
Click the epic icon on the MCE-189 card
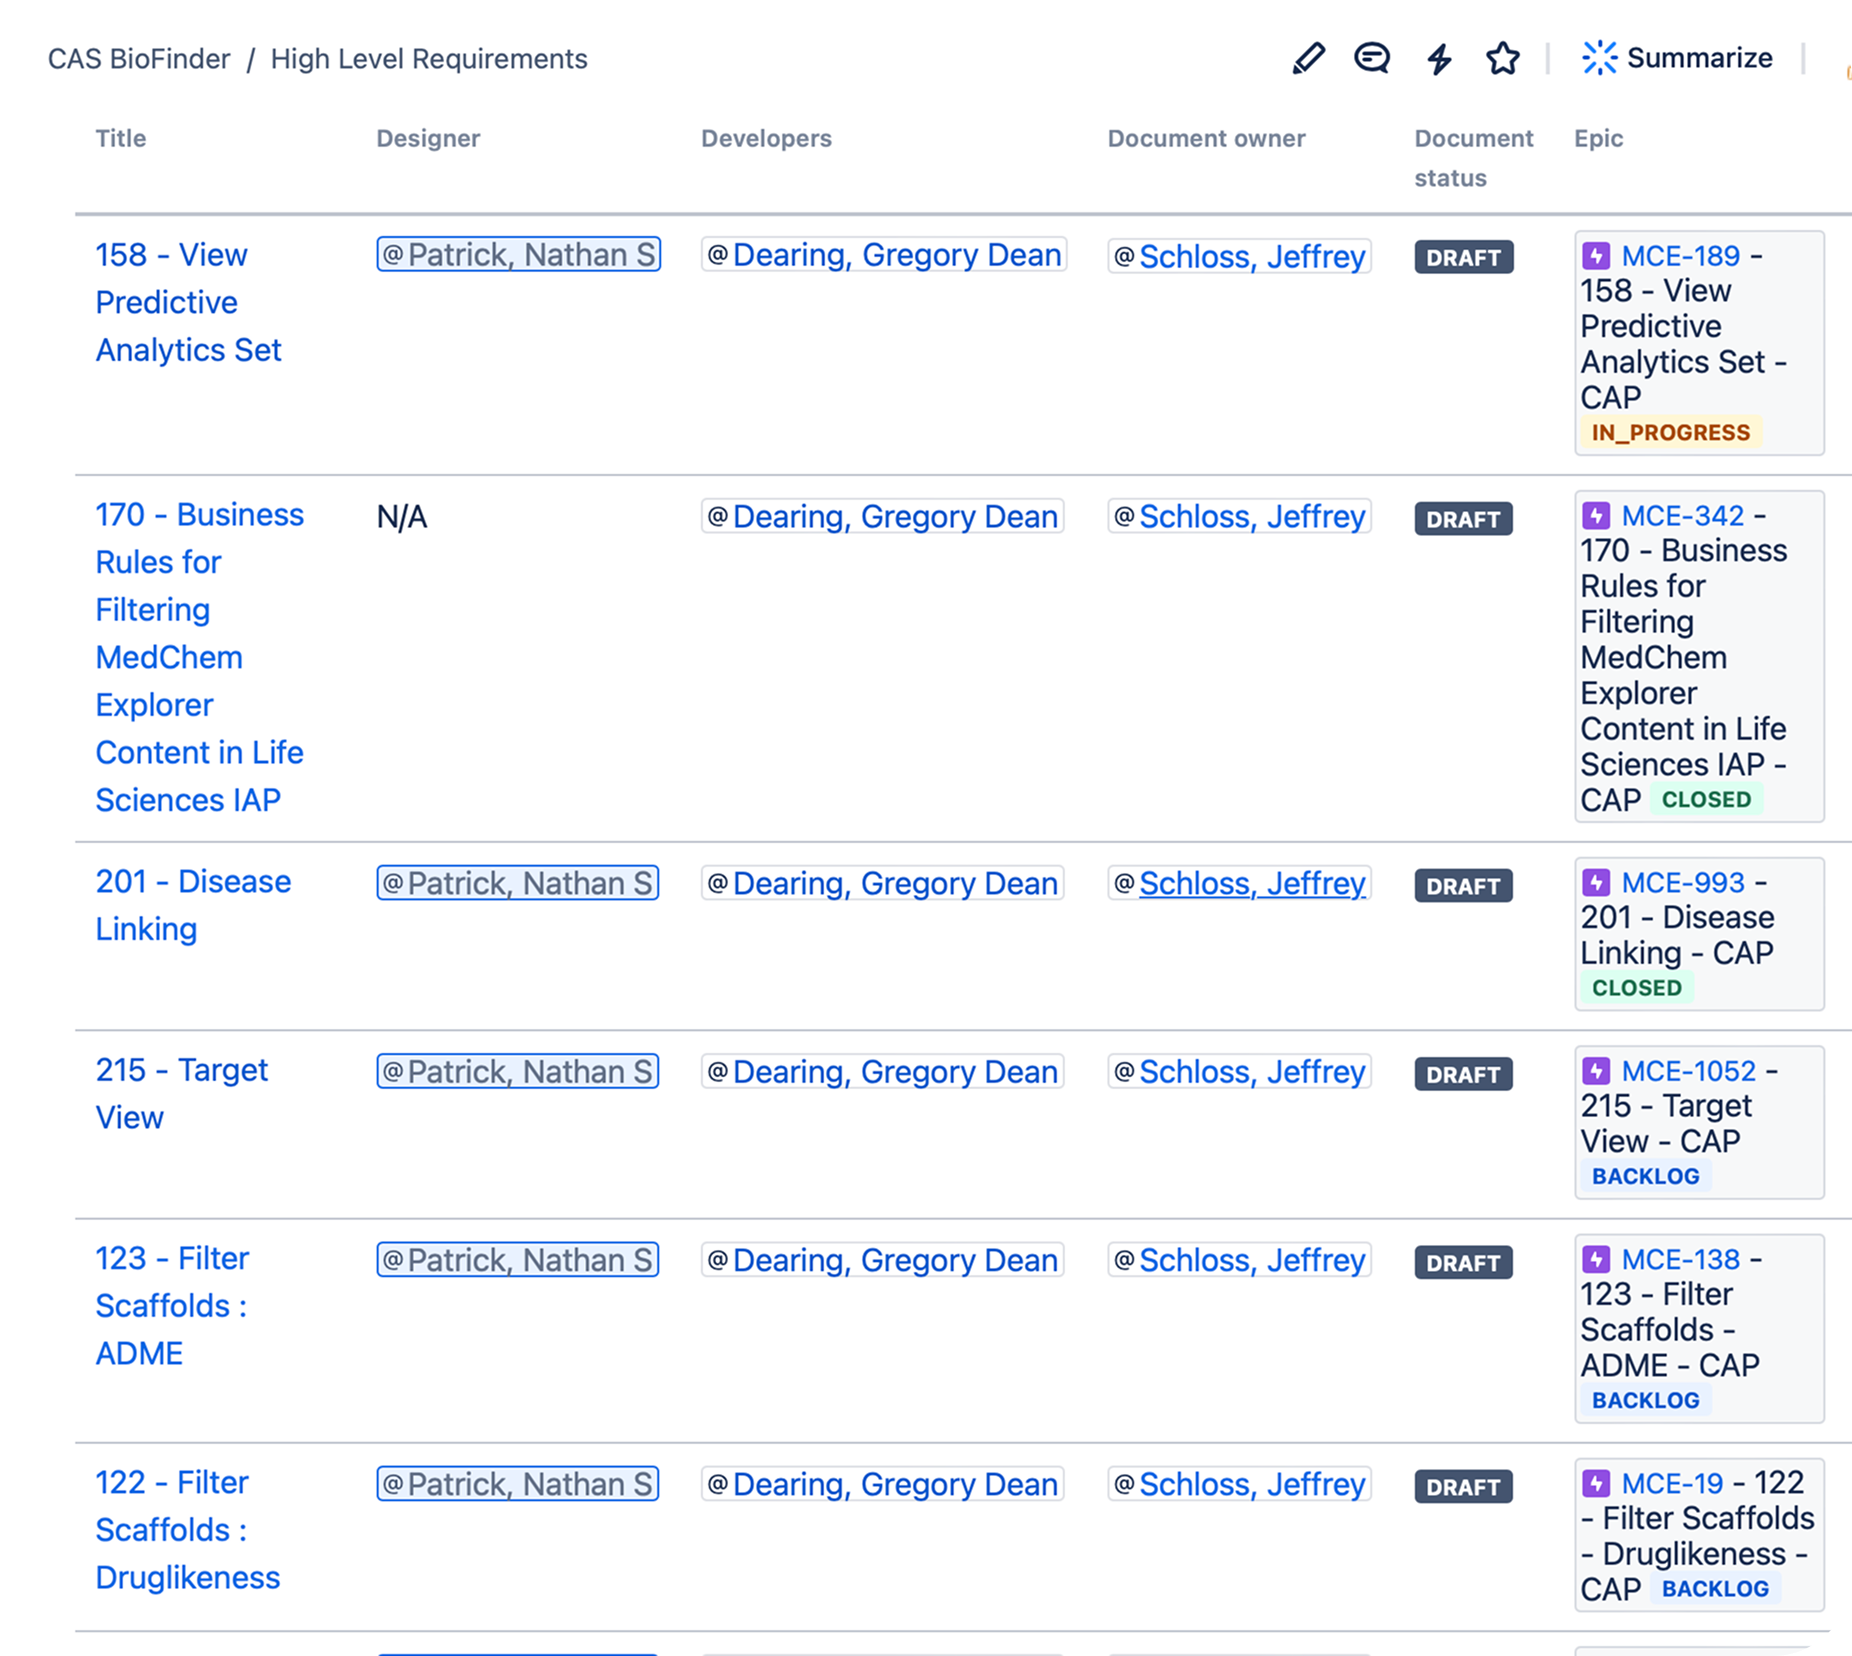pos(1594,256)
